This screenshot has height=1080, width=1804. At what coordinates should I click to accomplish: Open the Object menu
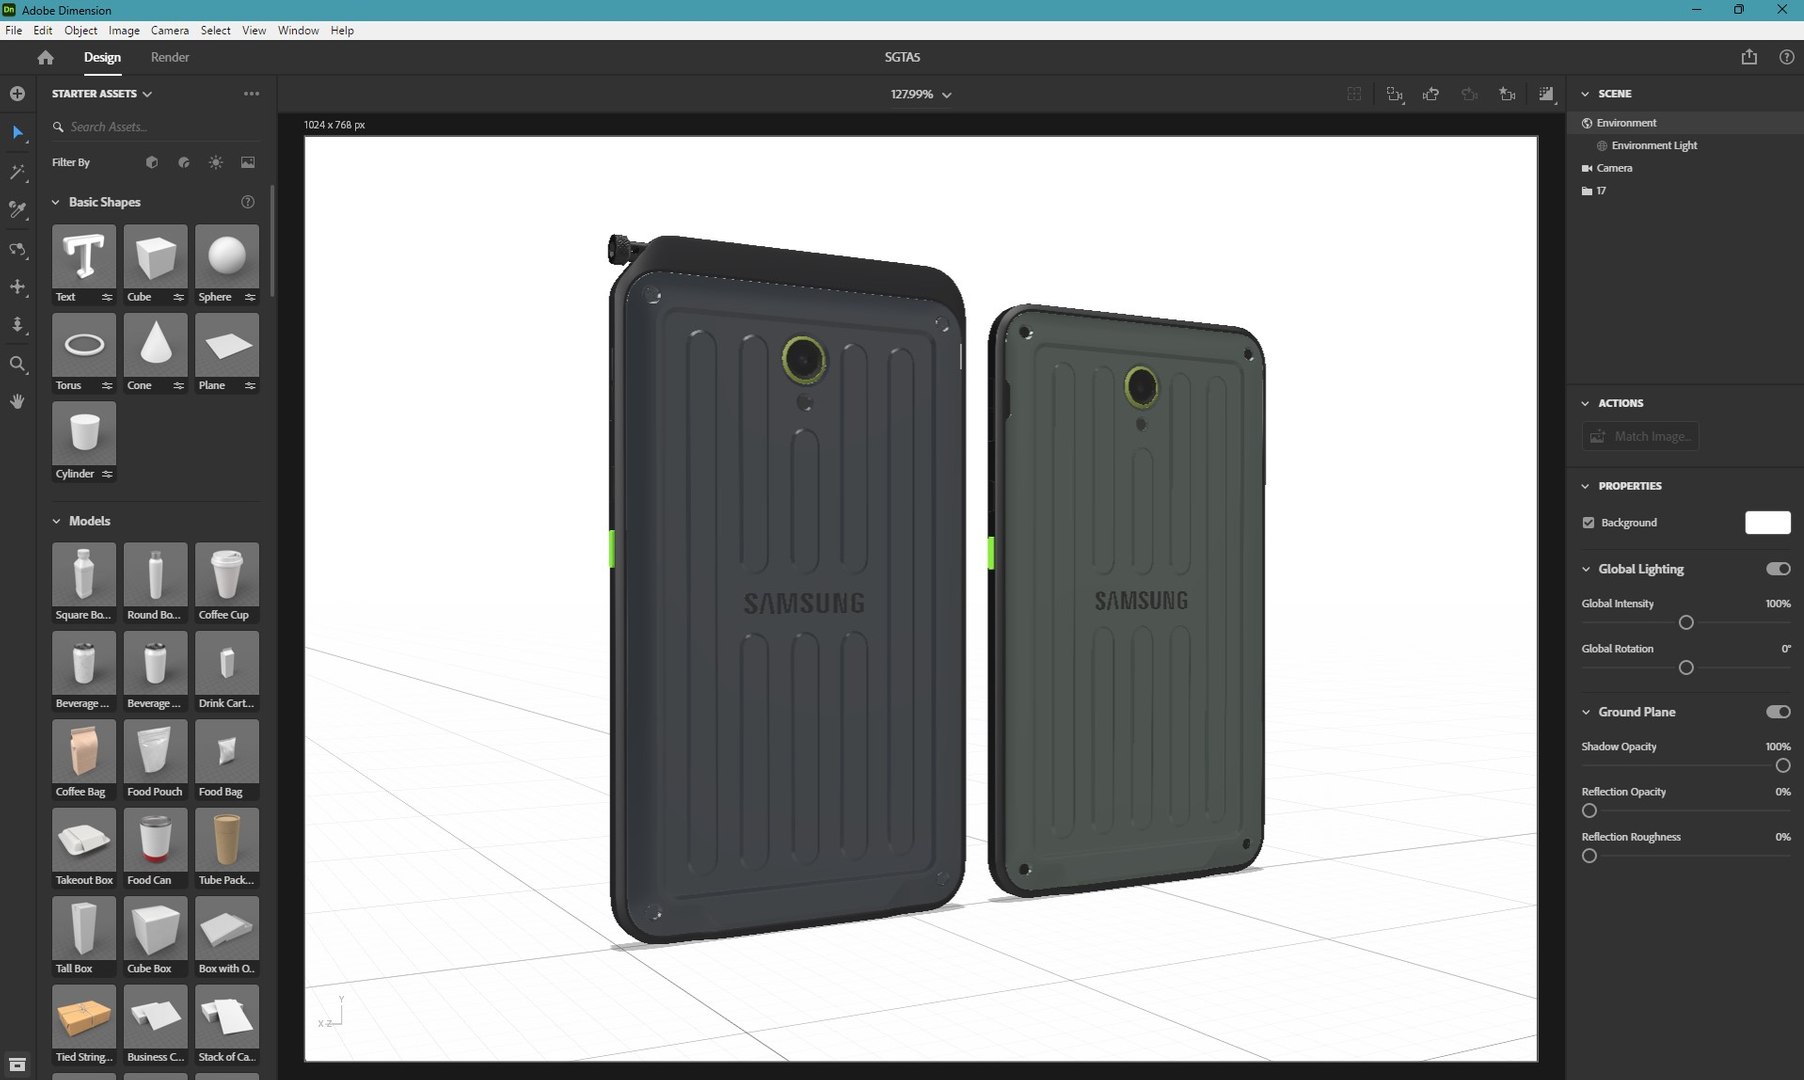click(81, 30)
